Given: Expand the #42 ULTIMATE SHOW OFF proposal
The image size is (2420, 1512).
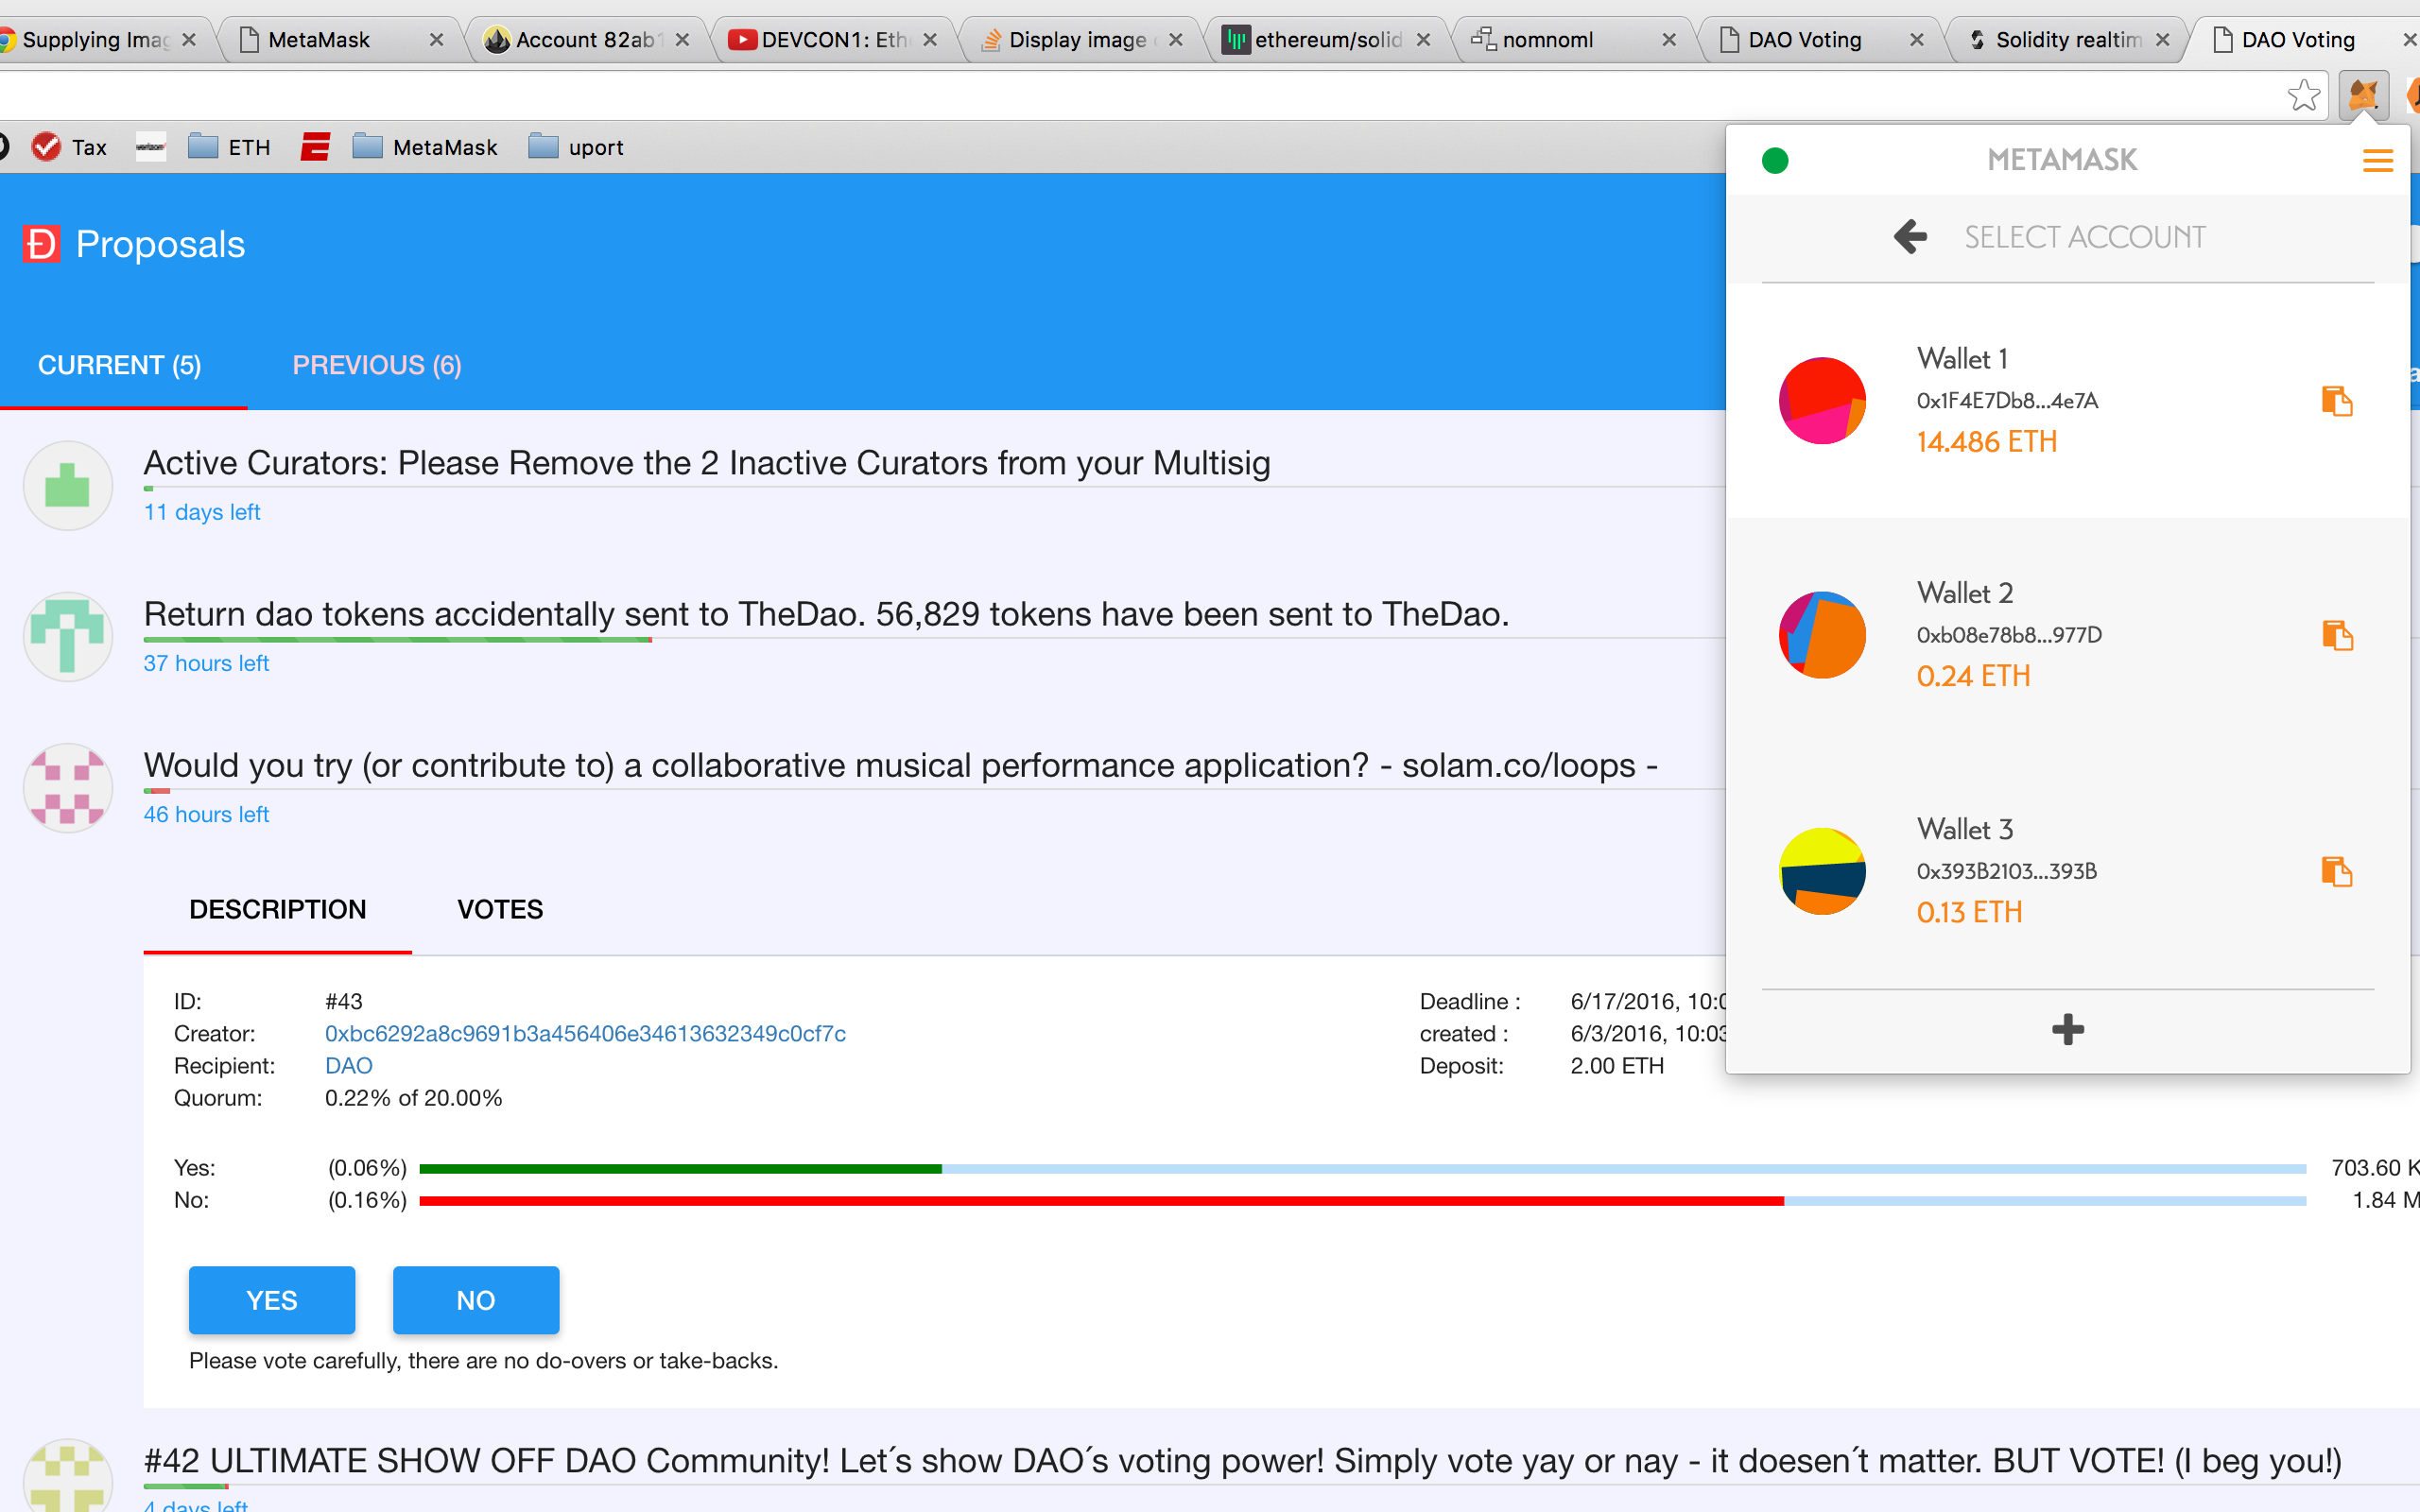Looking at the screenshot, I should [1242, 1461].
